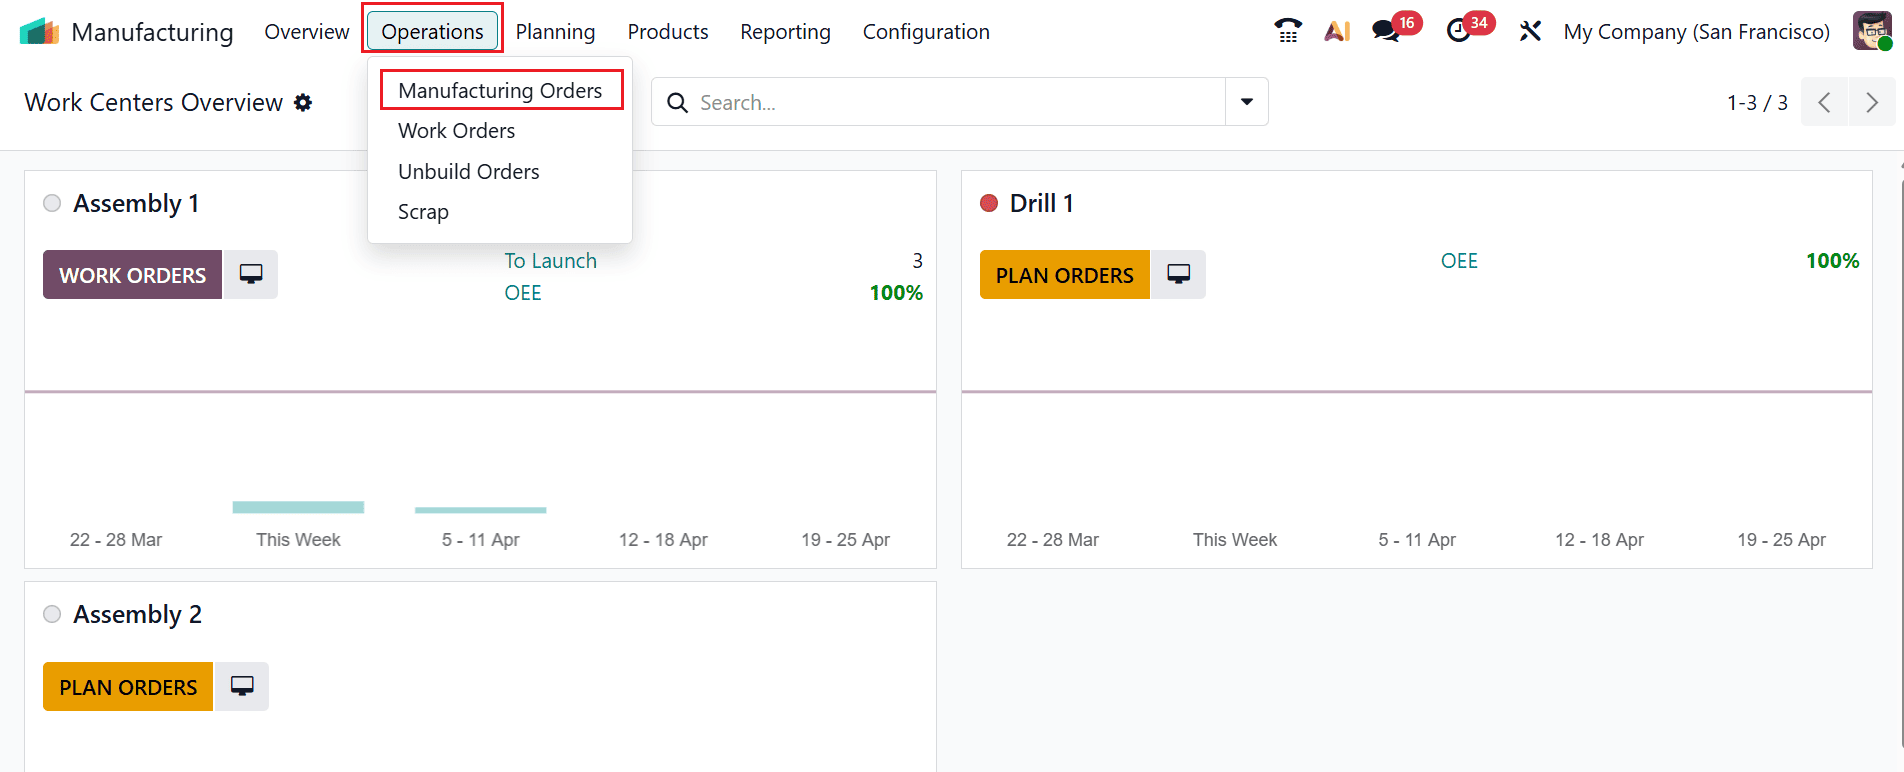Viewport: 1904px width, 772px height.
Task: Open the AI assistant icon
Action: coord(1337,31)
